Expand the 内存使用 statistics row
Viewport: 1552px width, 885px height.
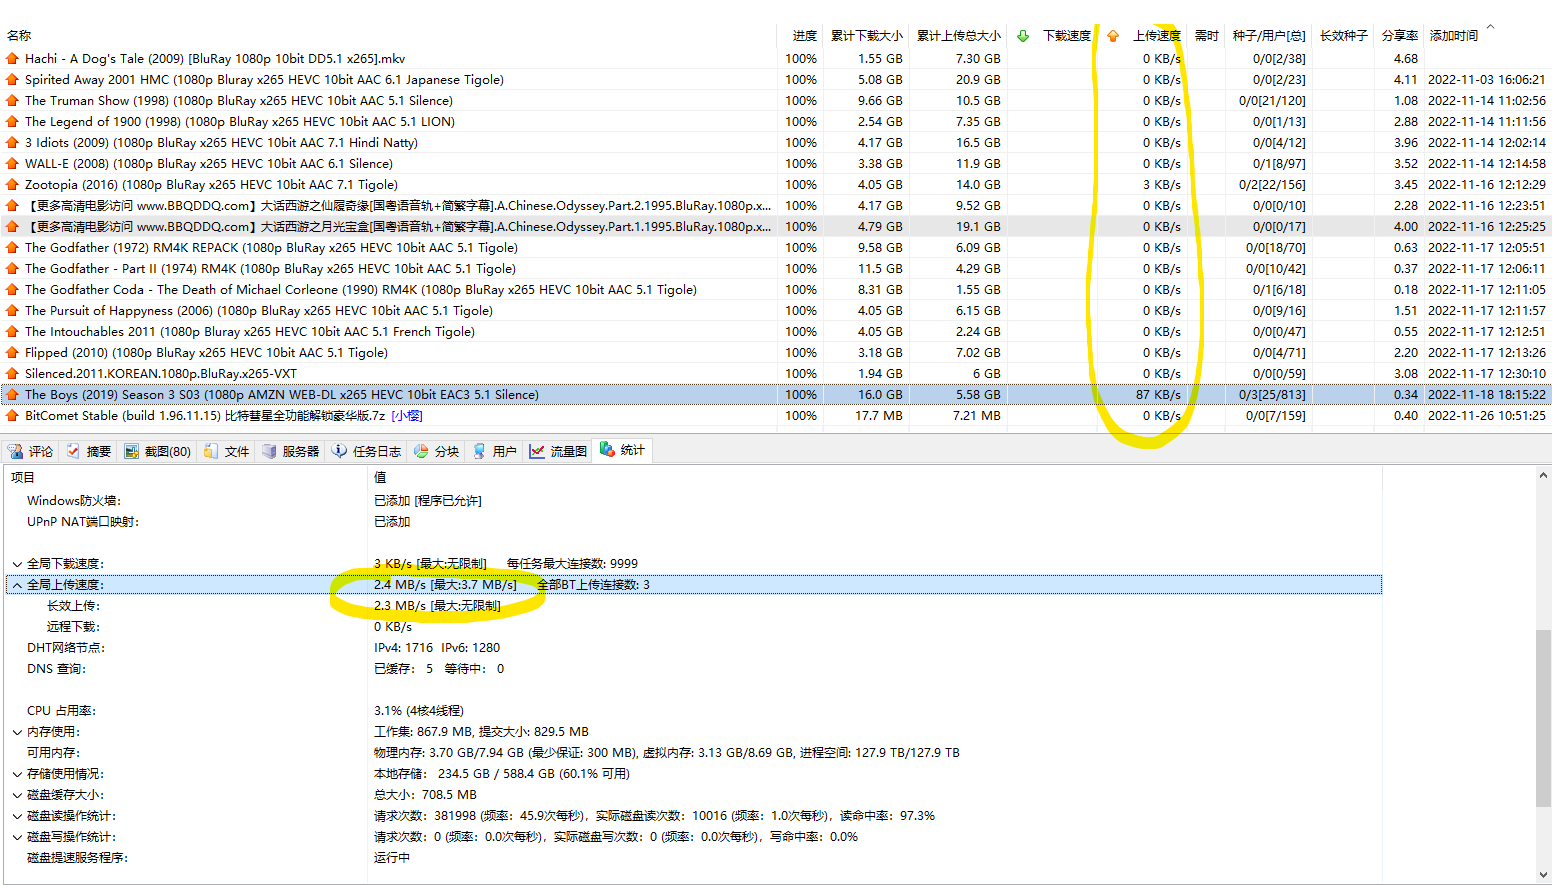click(x=17, y=732)
